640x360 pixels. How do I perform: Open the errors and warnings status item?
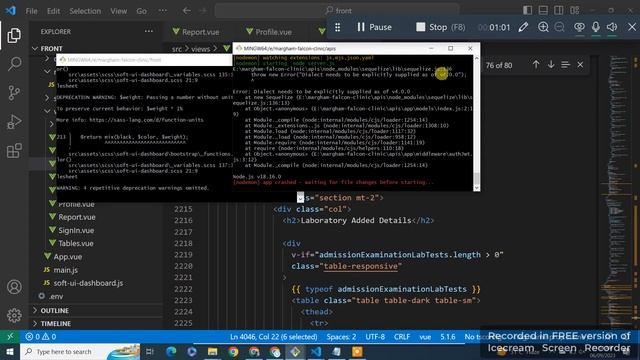(41, 337)
